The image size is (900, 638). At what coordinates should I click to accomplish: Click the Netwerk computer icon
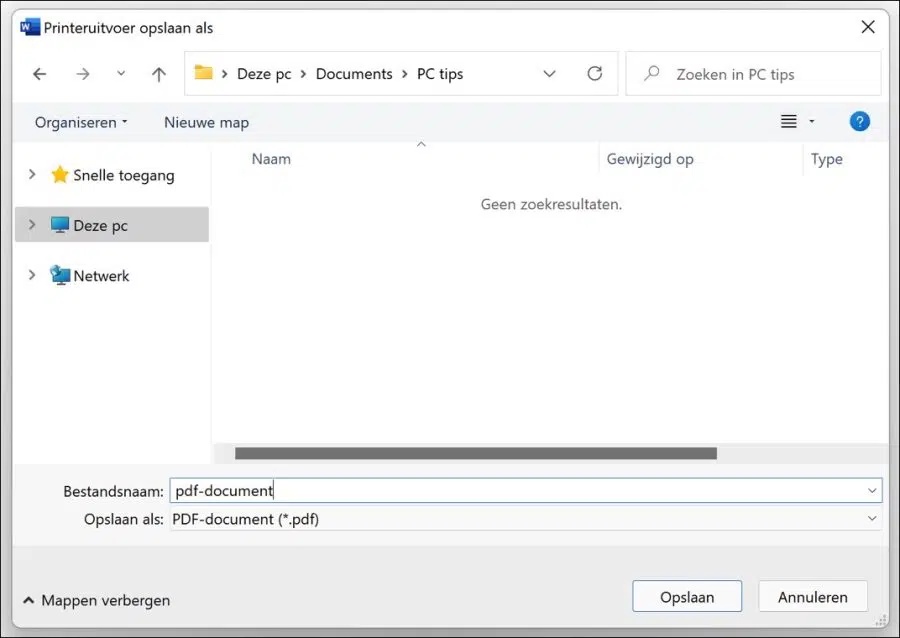point(59,275)
